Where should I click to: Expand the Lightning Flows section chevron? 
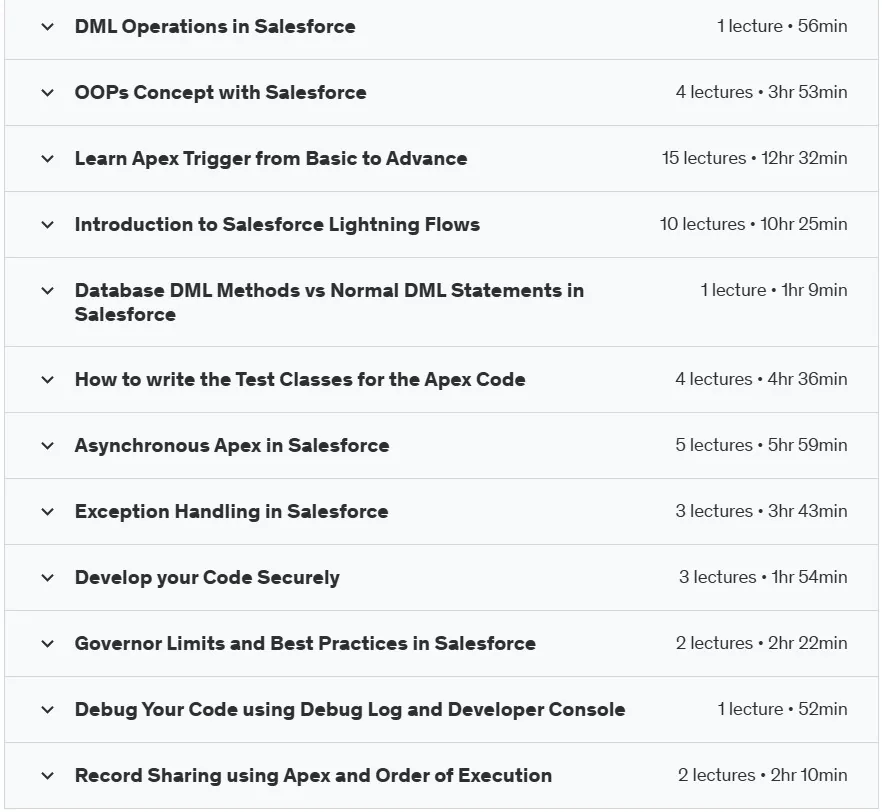[48, 225]
